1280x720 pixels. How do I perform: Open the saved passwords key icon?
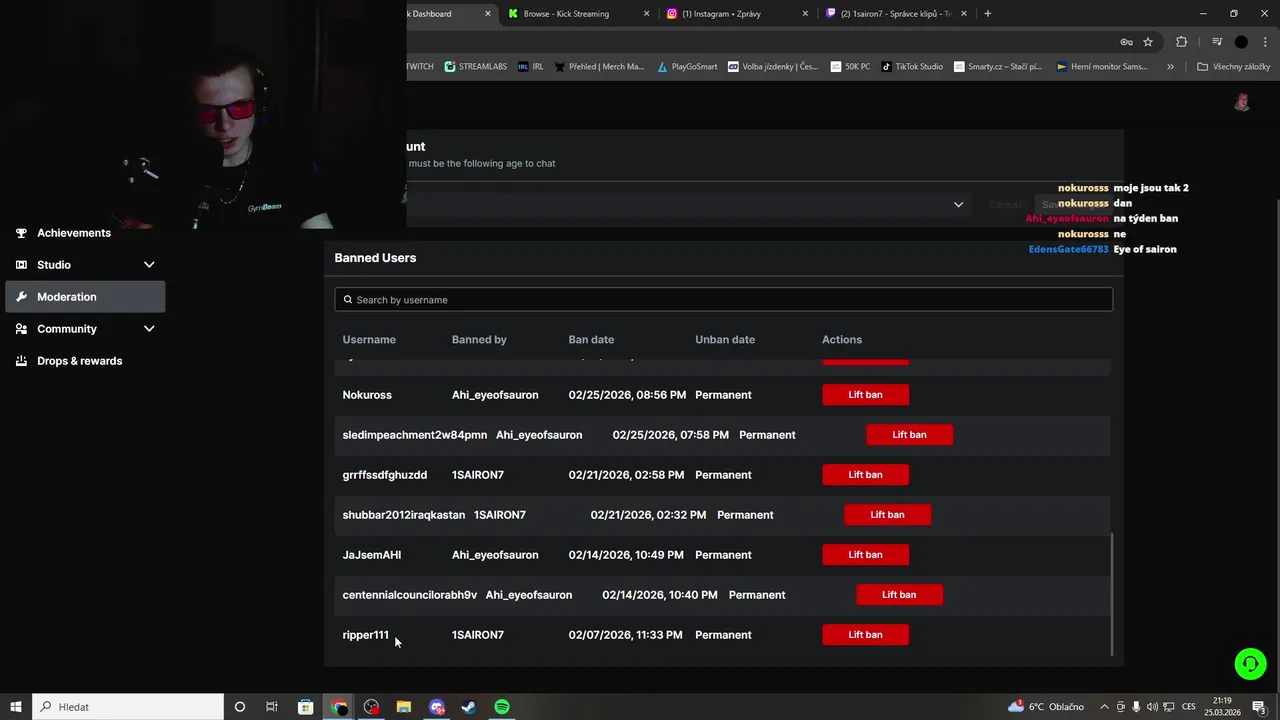pyautogui.click(x=1126, y=42)
